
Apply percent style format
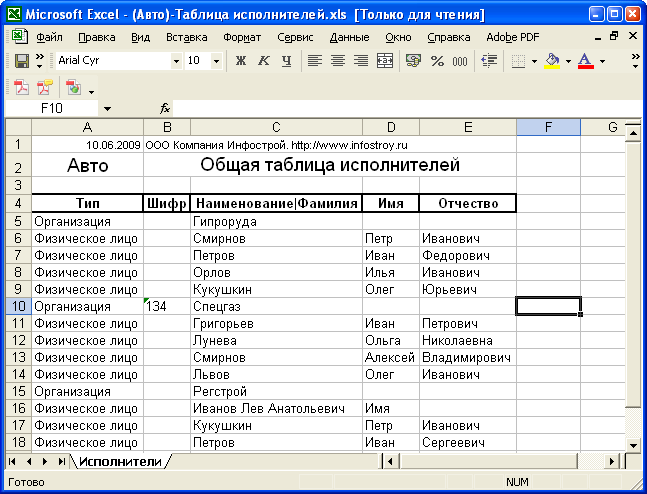point(437,61)
